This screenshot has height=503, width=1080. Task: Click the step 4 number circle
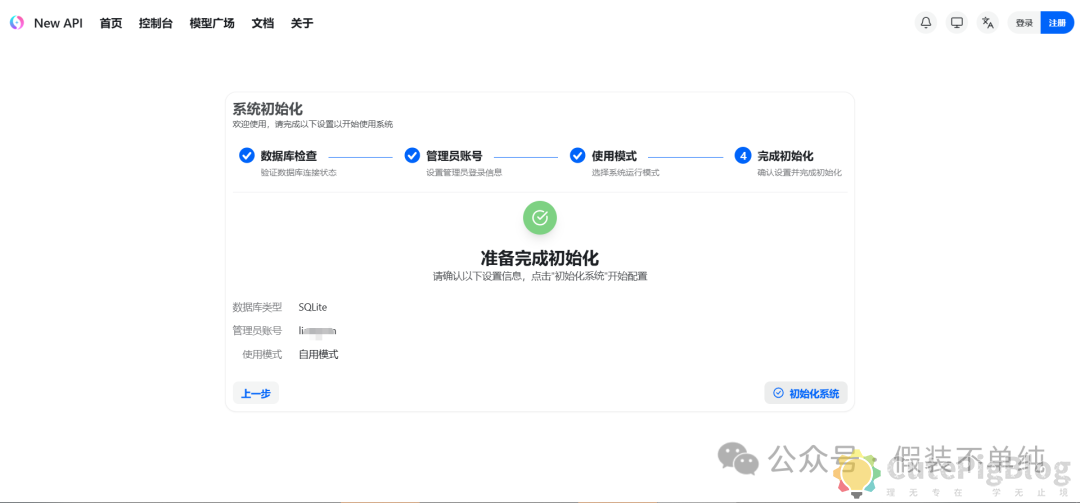coord(742,156)
